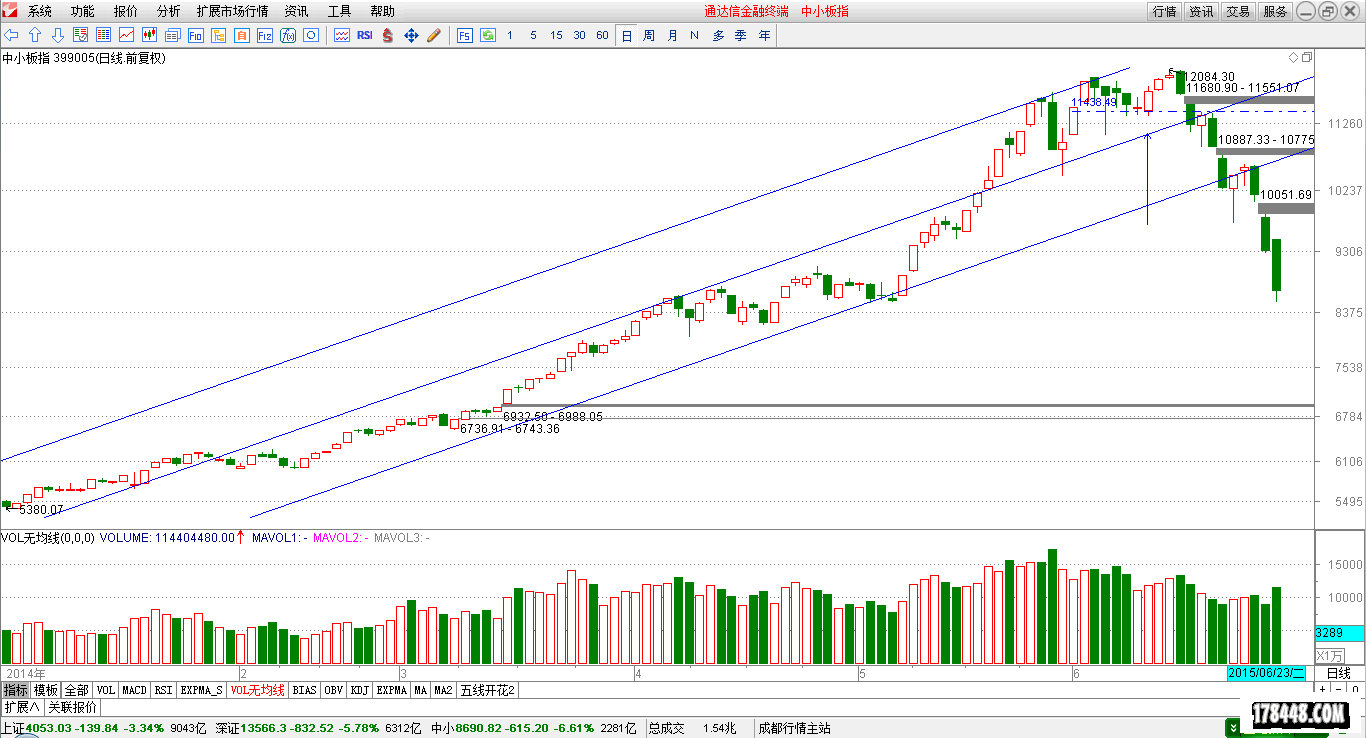
Task: Select the 月 monthly period
Action: tap(672, 35)
